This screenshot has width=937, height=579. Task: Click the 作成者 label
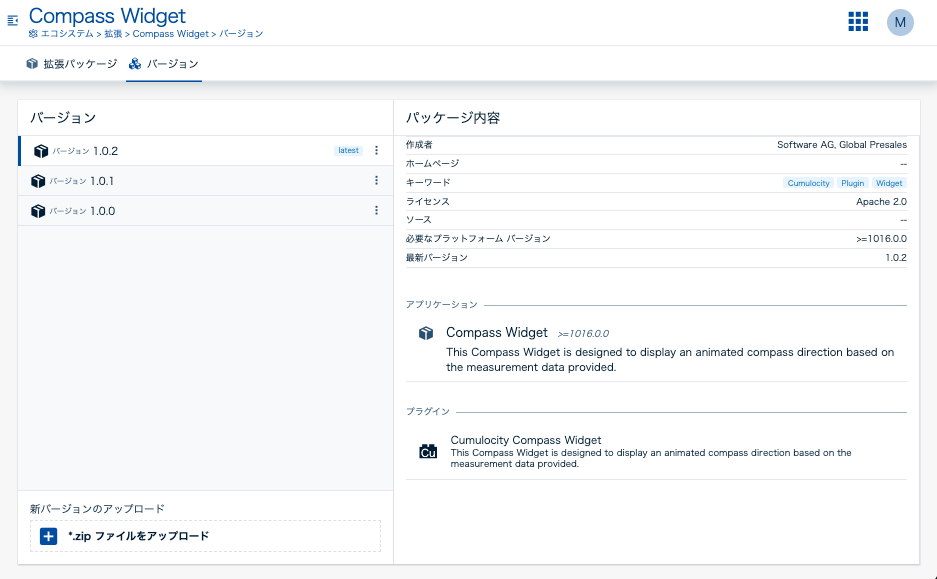[419, 145]
